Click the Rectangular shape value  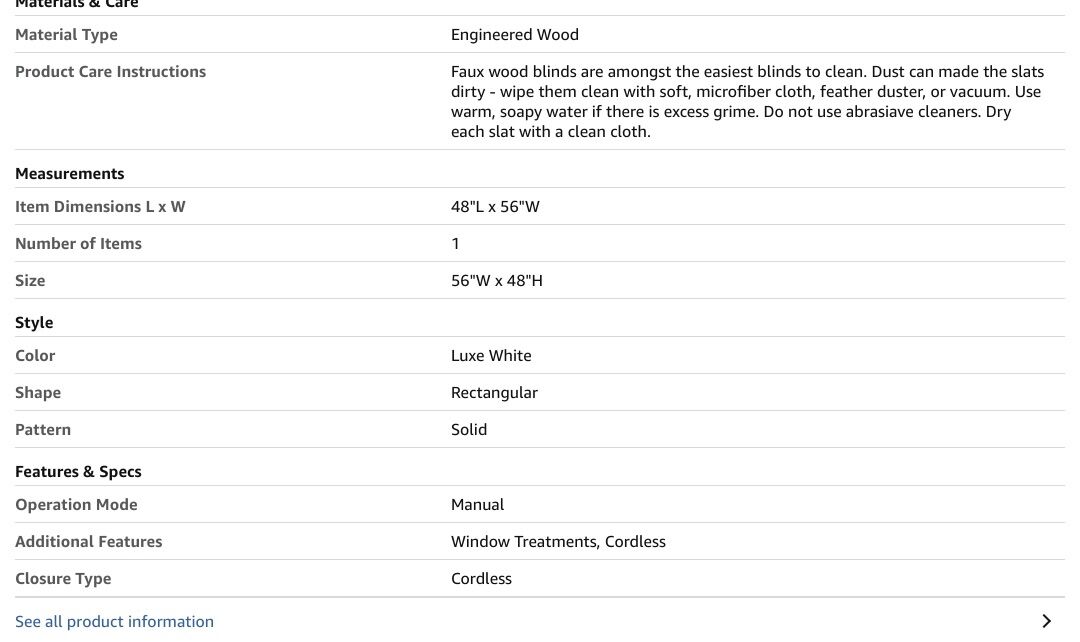494,392
